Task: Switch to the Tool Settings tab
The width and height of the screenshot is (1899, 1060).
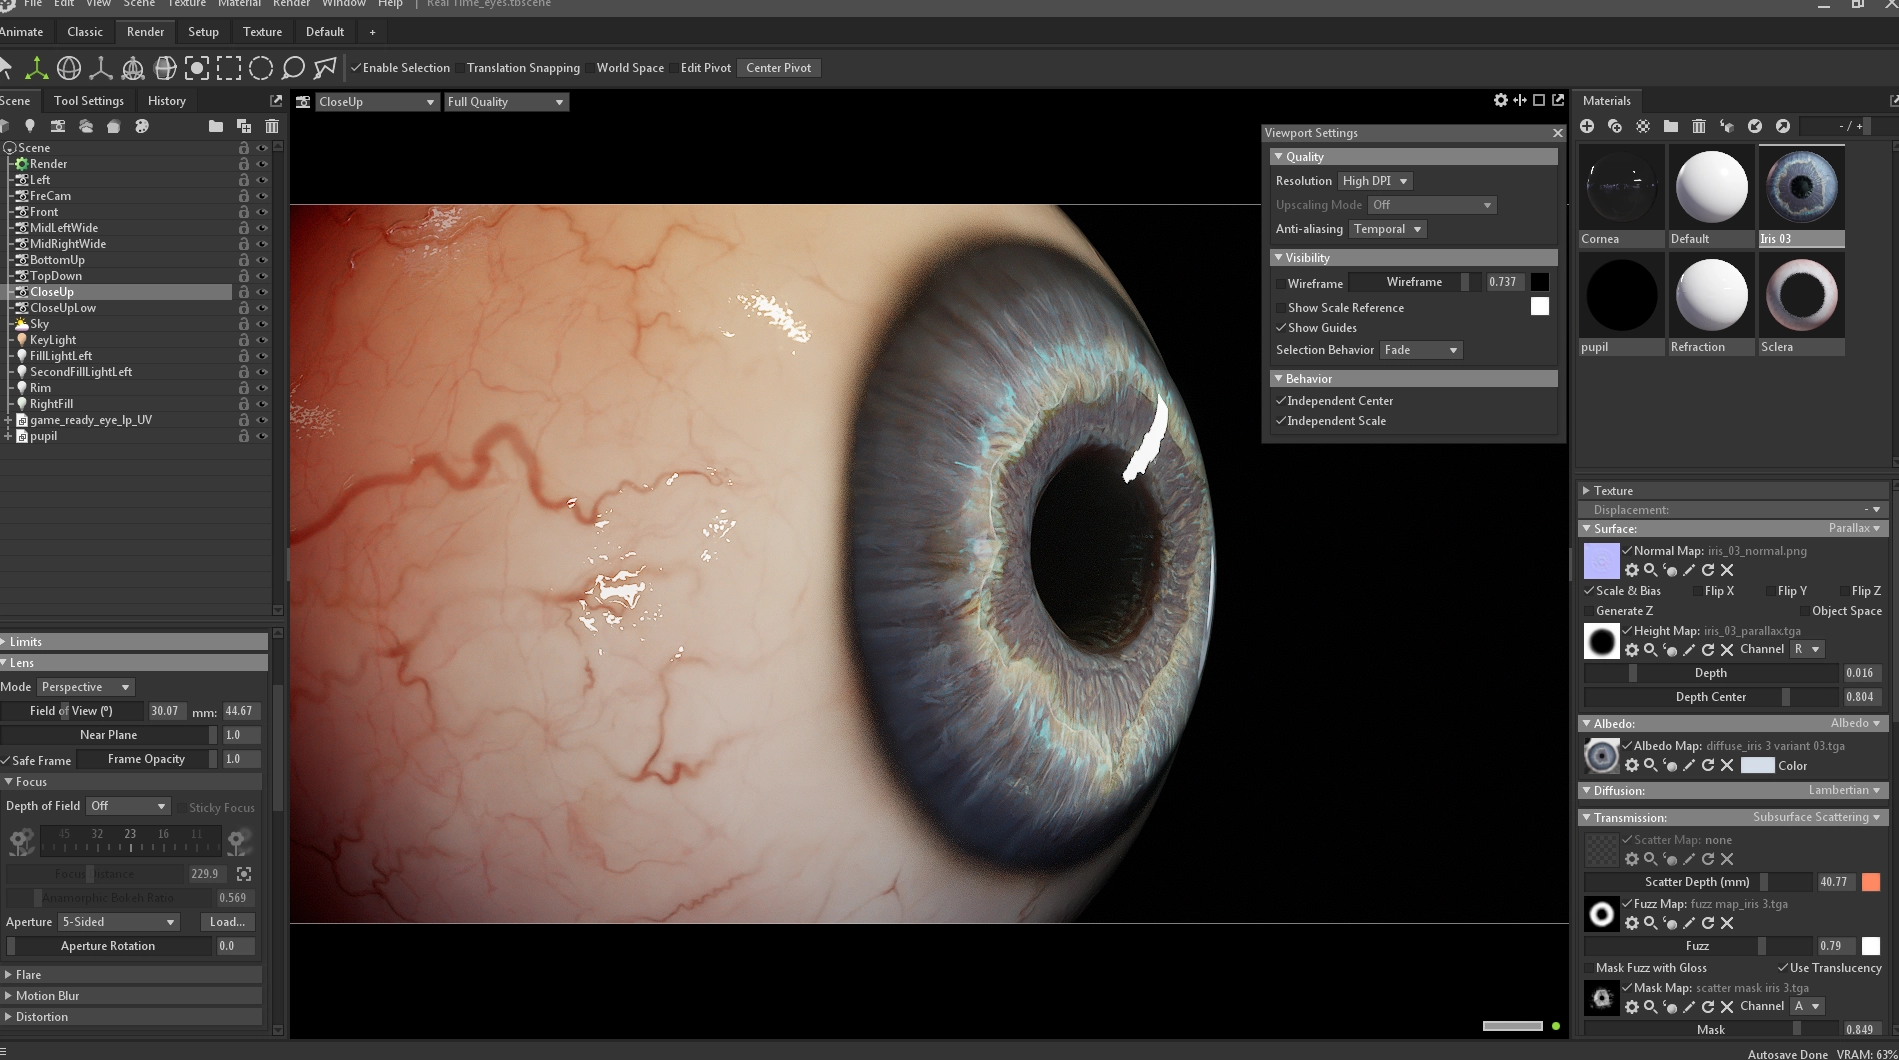Action: coord(88,101)
